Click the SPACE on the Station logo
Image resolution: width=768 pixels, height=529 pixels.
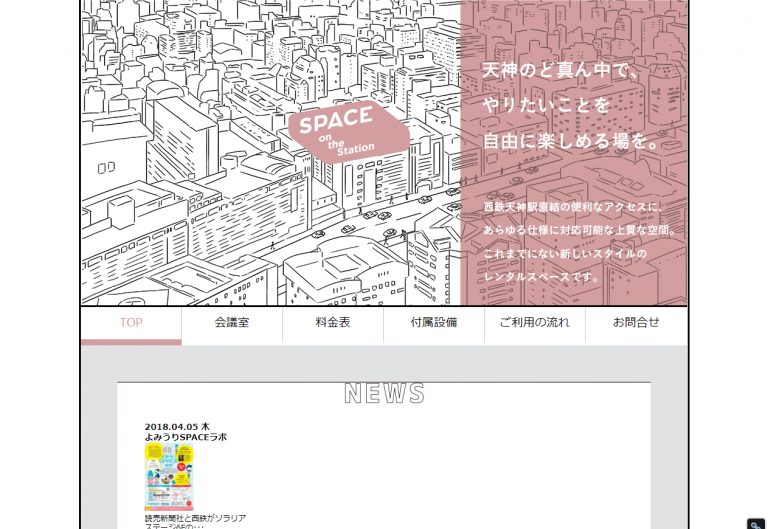click(x=348, y=131)
